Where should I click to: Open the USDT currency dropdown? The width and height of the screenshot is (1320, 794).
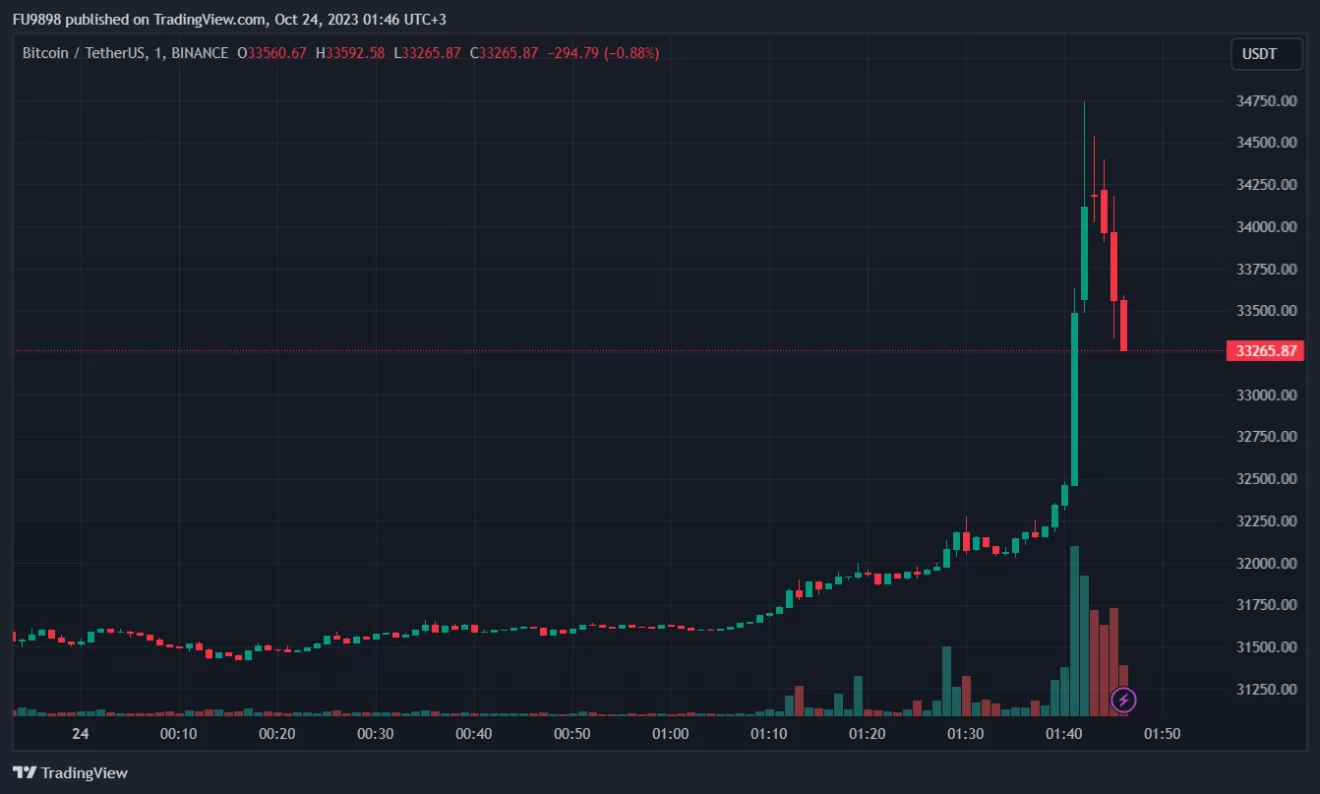(1265, 54)
